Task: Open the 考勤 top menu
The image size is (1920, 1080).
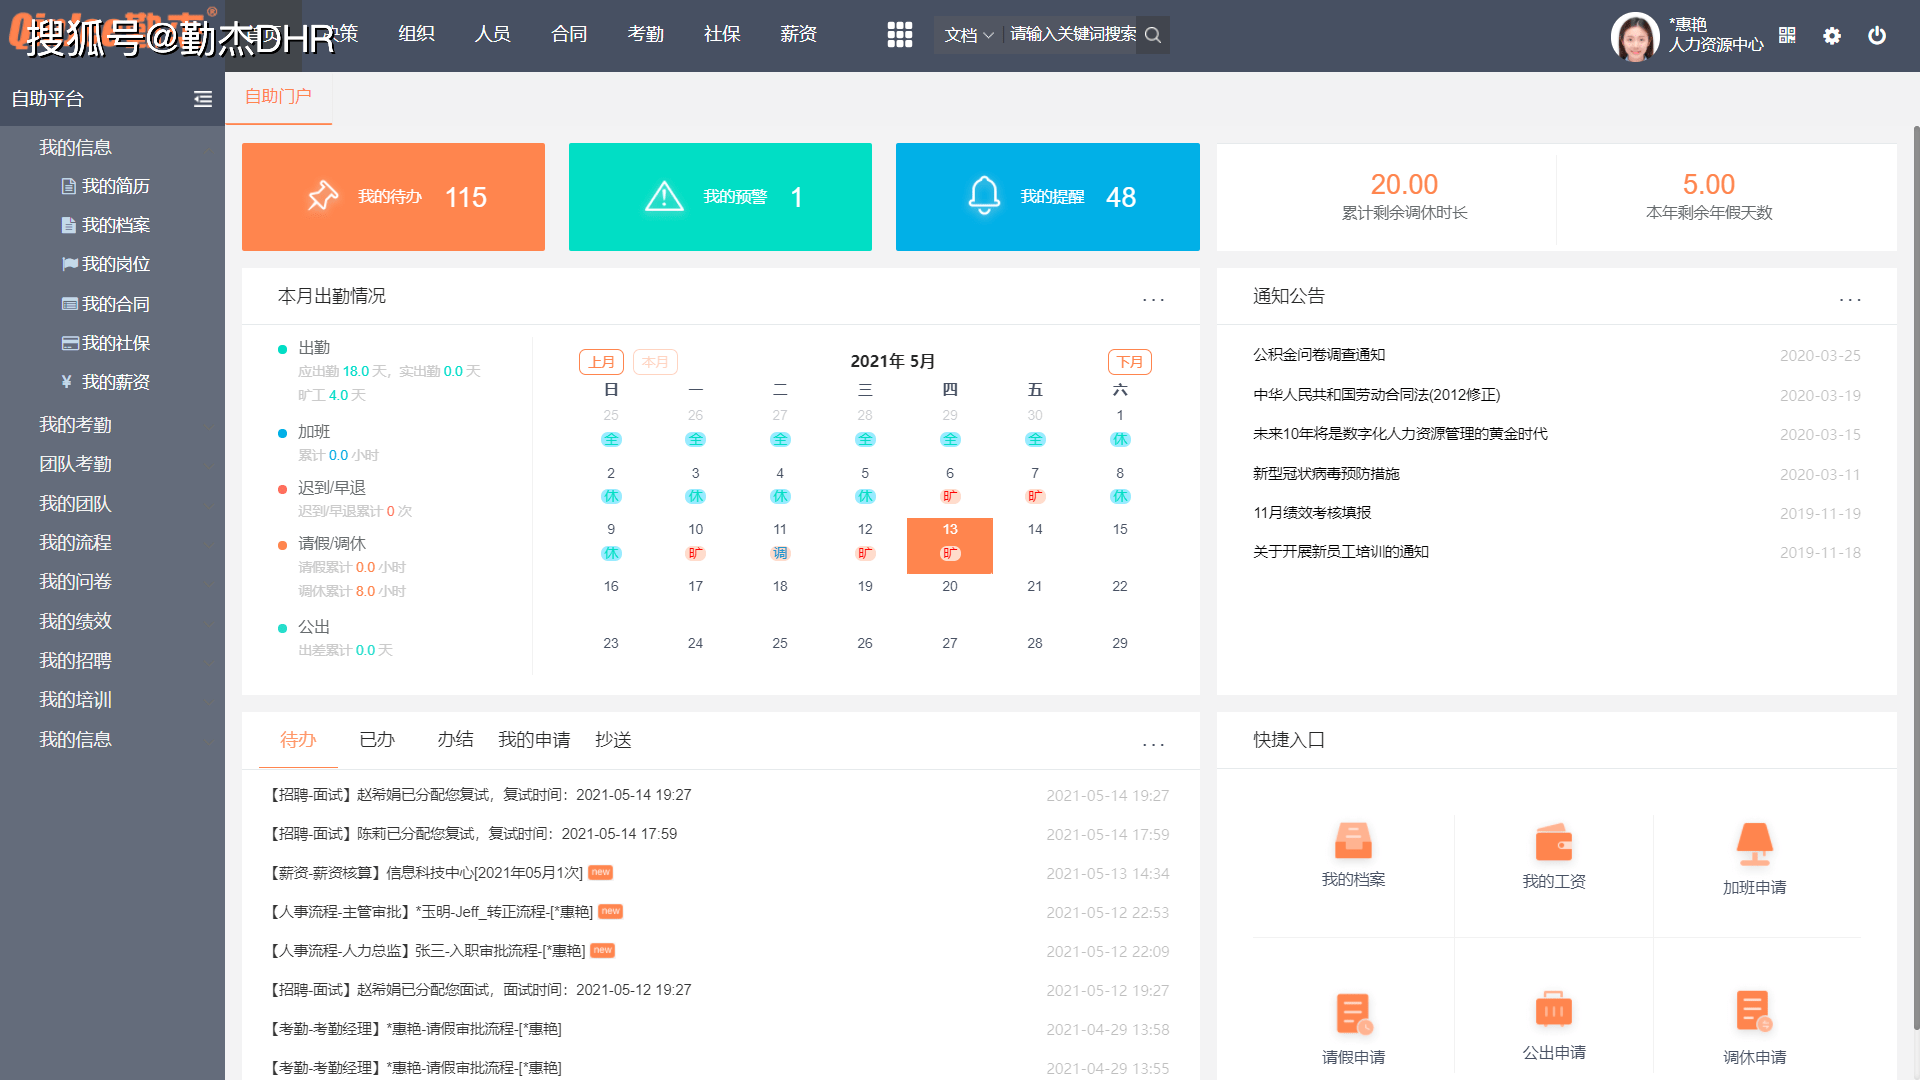Action: coord(645,34)
